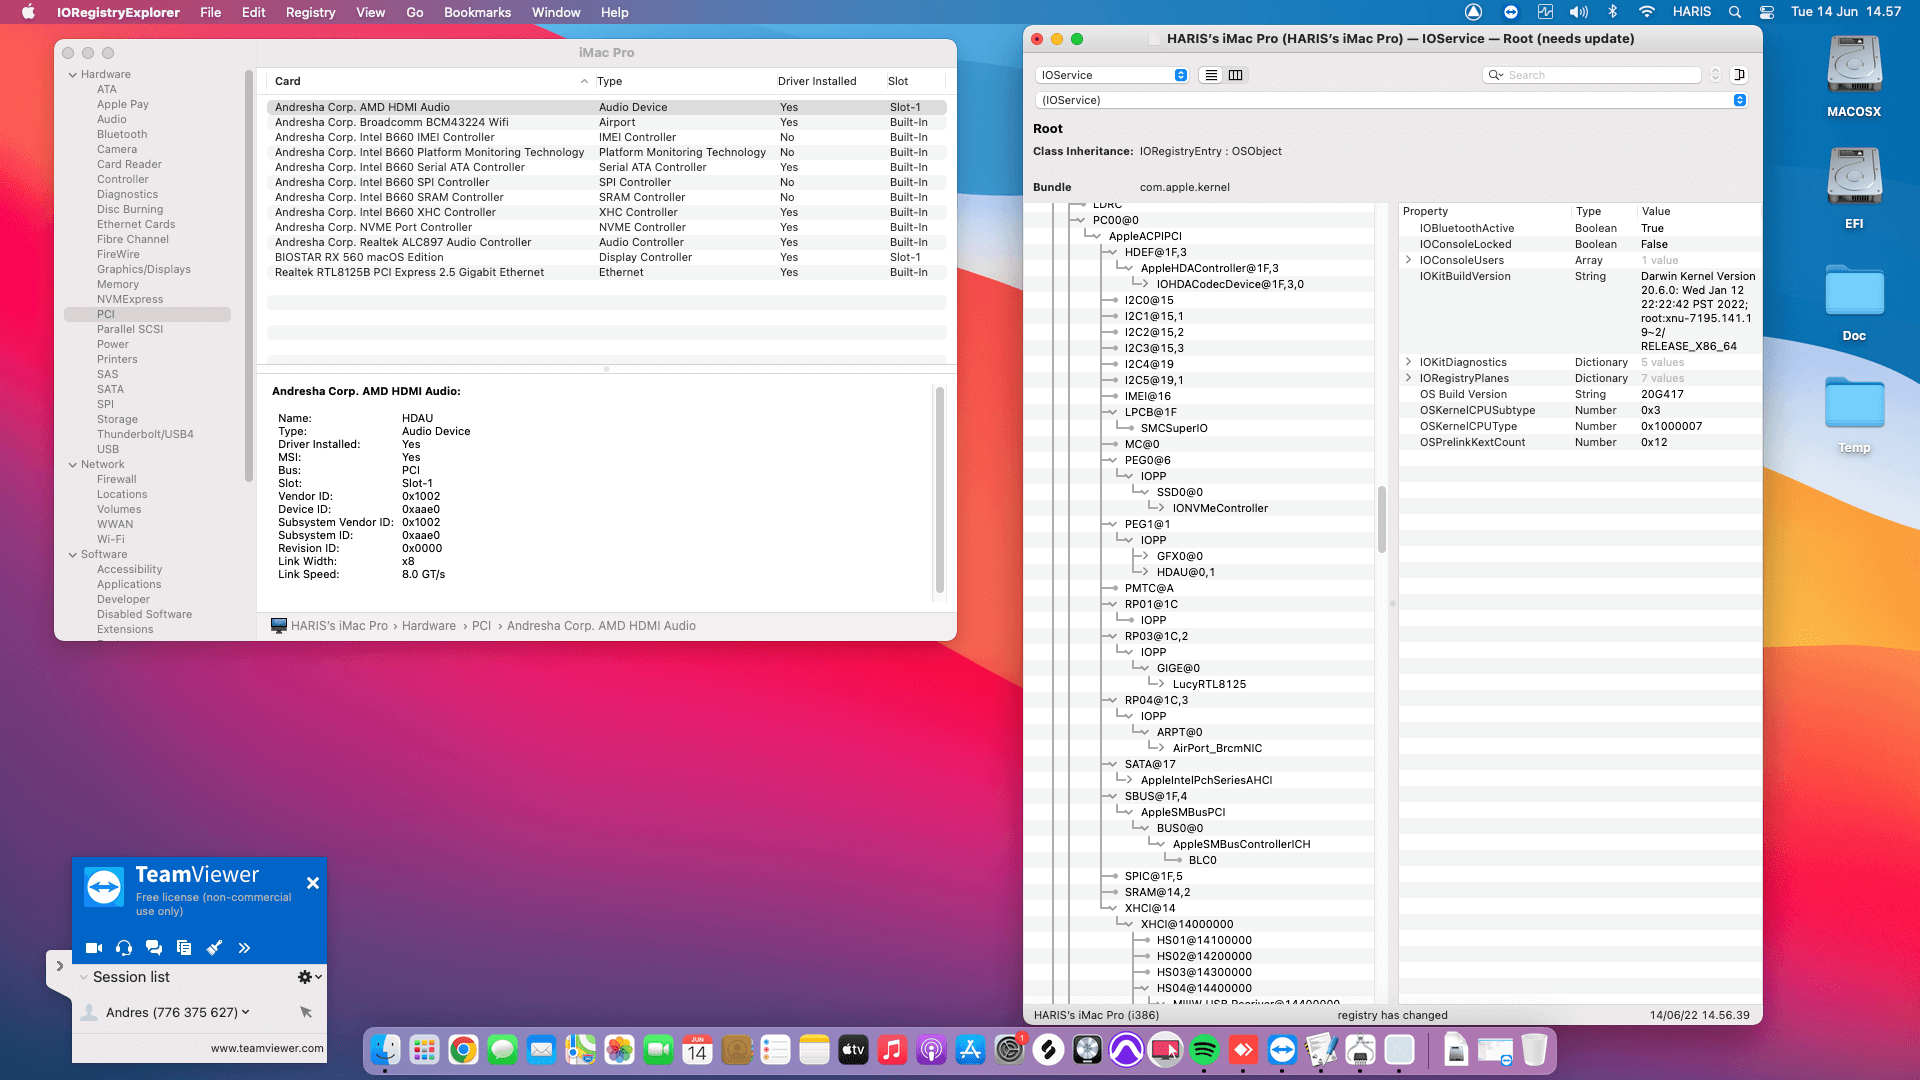Collapse the PEG1@1 tree node
Screen dimensions: 1920x1080
click(1111, 524)
